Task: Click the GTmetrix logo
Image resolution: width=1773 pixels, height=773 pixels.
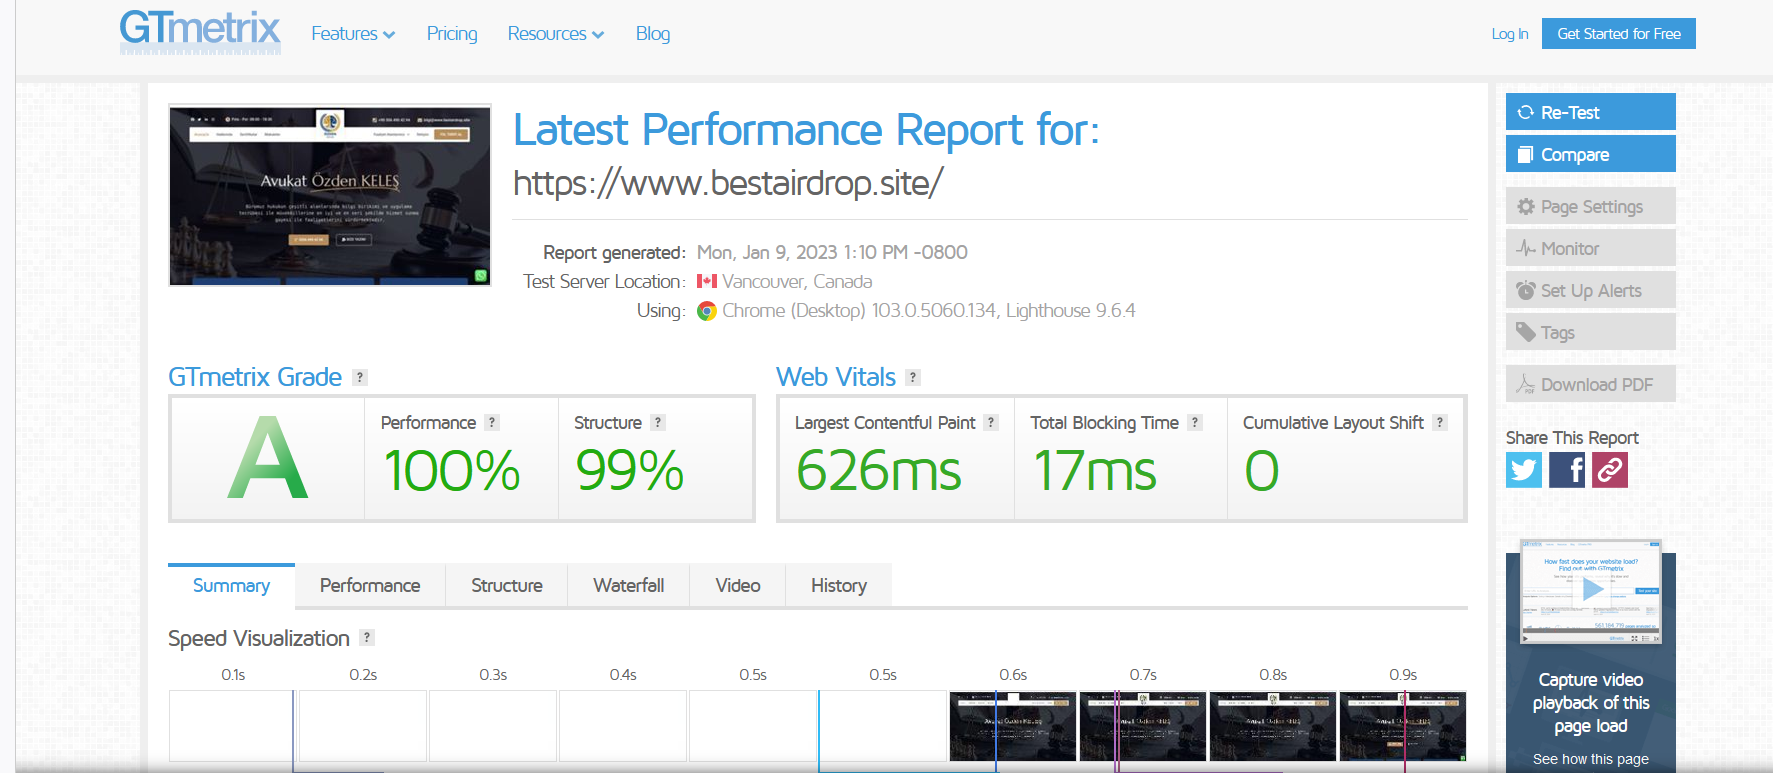Action: [200, 31]
